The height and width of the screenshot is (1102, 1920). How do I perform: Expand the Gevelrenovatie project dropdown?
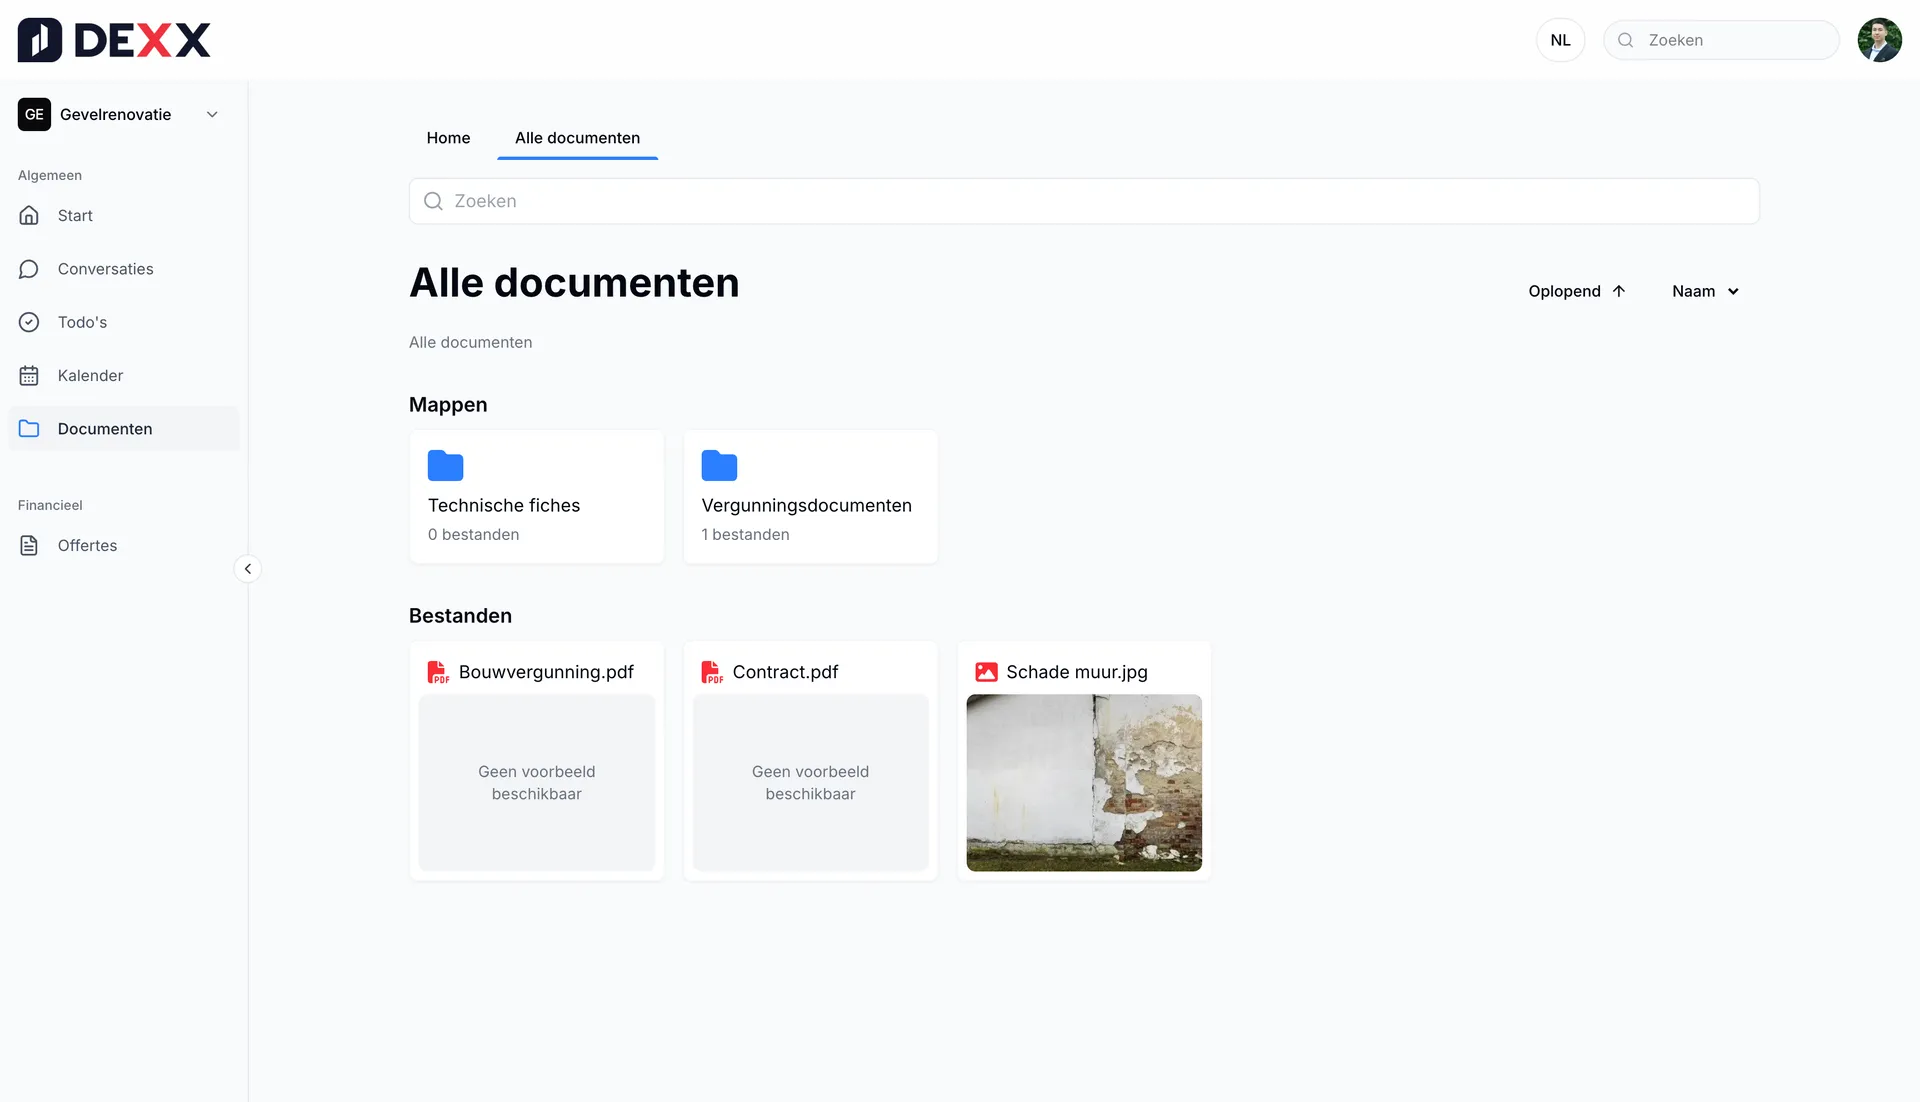click(x=212, y=115)
